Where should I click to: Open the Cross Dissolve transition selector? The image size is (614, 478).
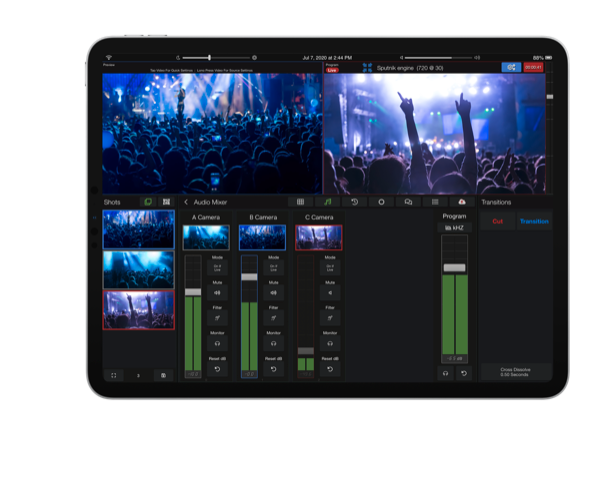[x=515, y=371]
